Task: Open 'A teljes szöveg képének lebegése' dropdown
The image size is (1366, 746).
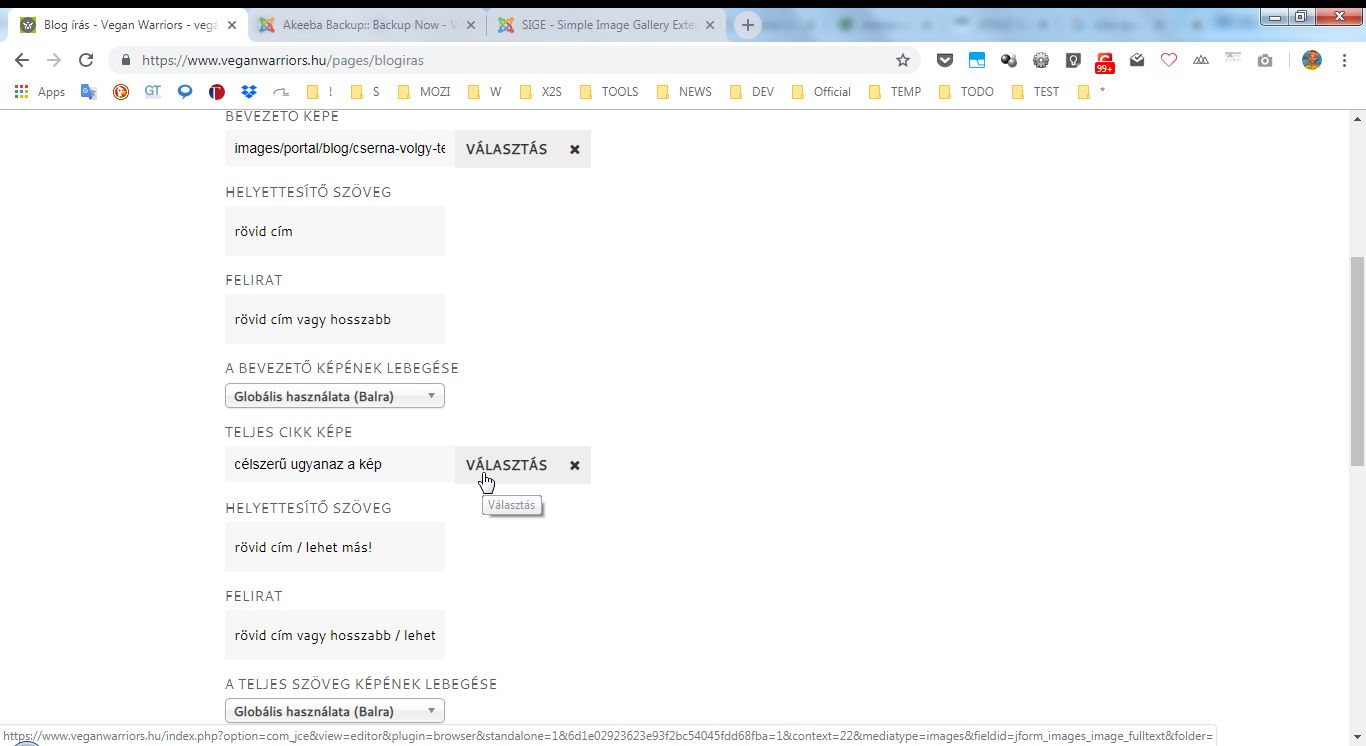Action: 334,711
